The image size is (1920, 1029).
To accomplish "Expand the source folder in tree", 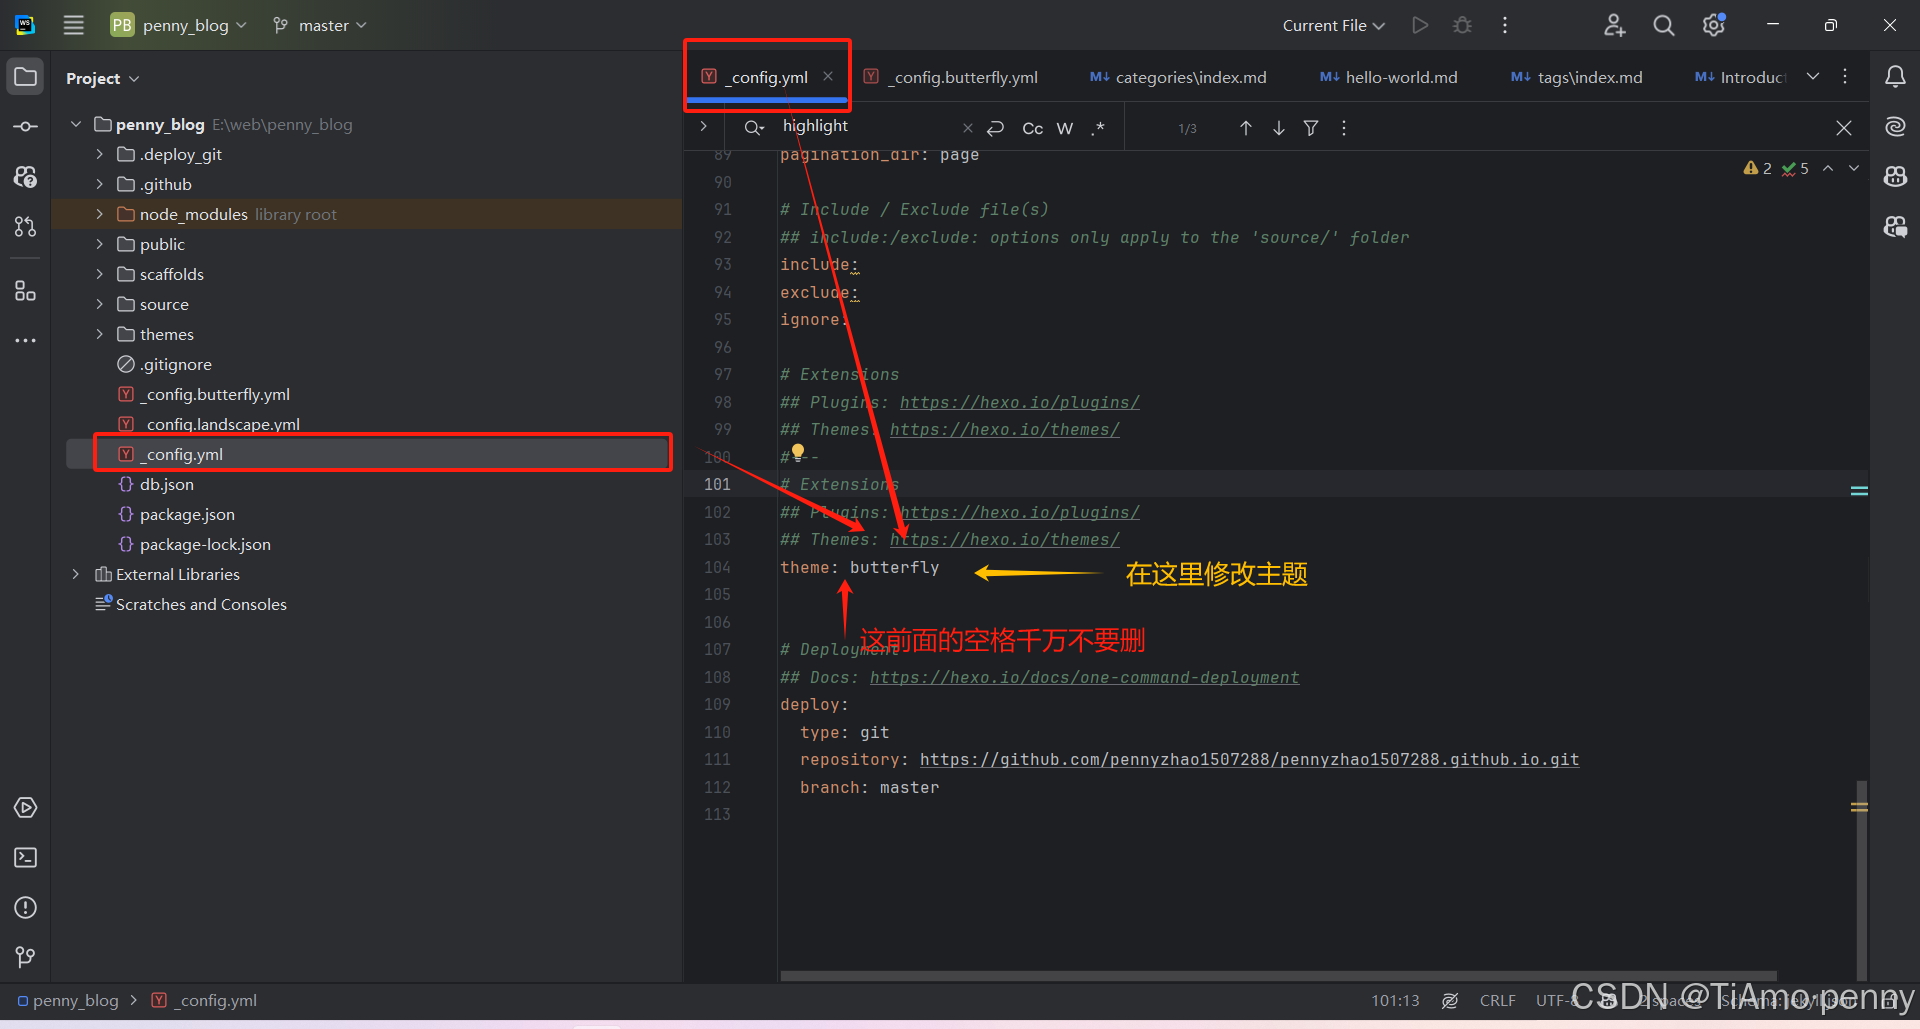I will tap(99, 304).
